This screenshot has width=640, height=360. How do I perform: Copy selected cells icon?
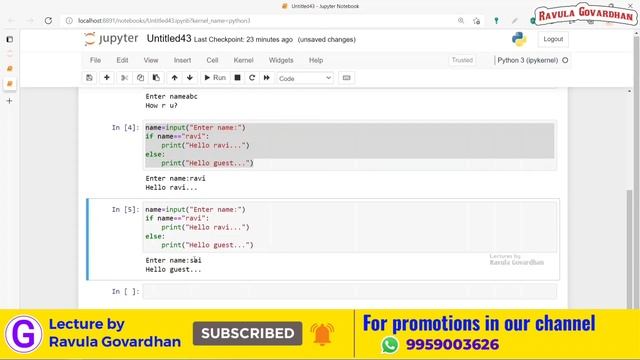(140, 78)
